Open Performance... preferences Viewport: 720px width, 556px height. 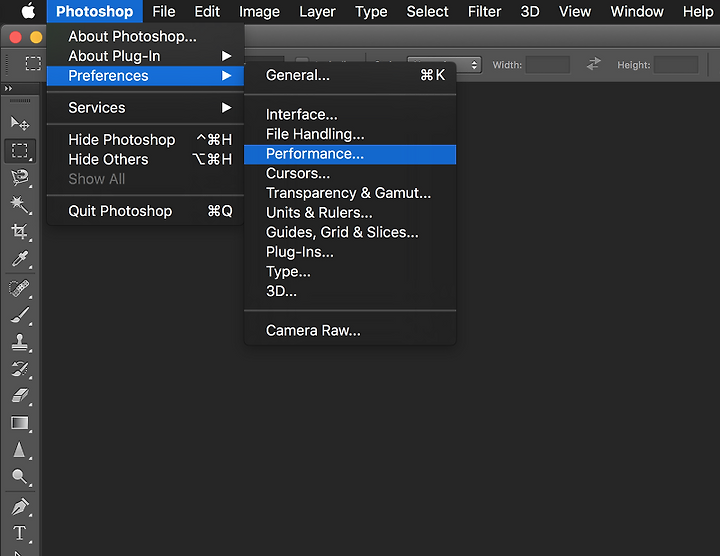(x=350, y=154)
